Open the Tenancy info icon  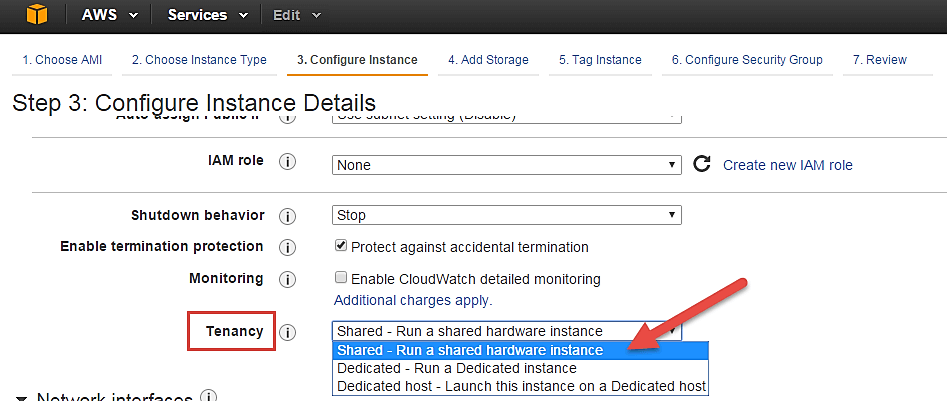click(287, 332)
